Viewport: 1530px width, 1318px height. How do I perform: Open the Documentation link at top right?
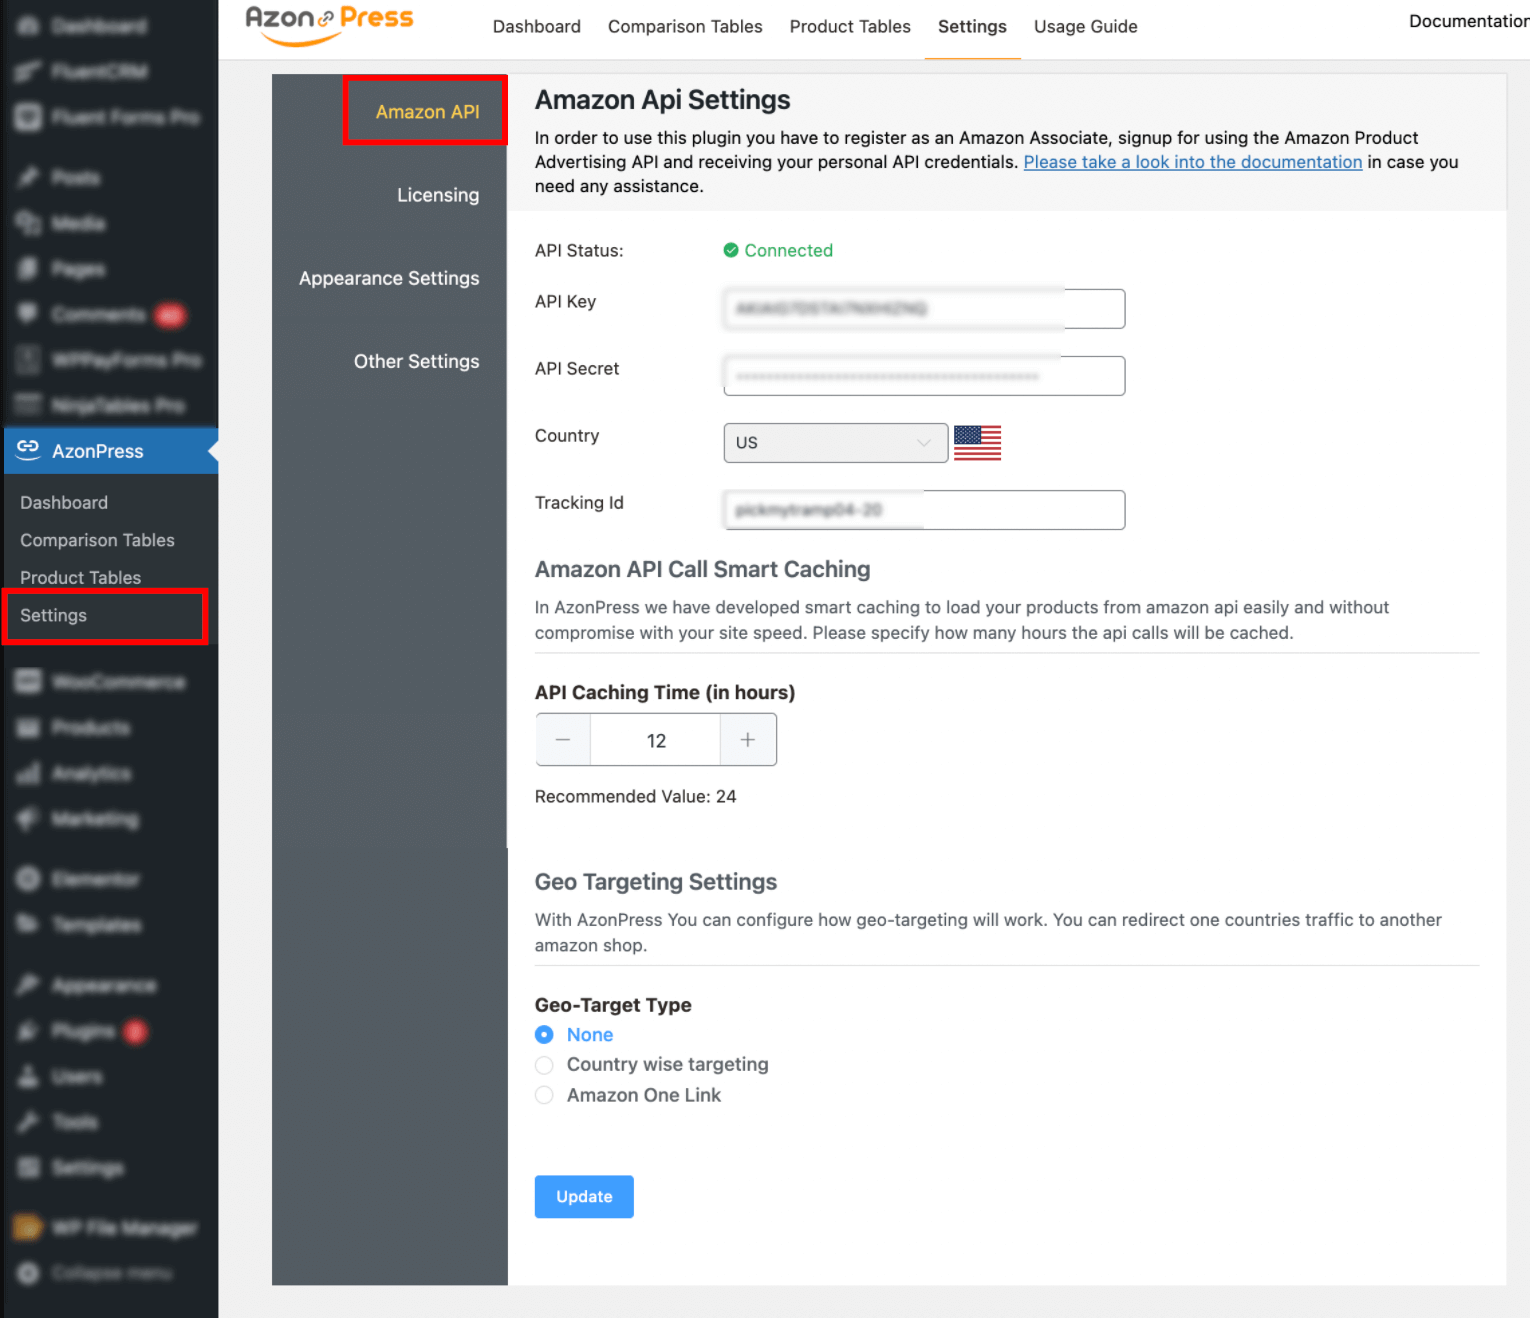coord(1469,21)
